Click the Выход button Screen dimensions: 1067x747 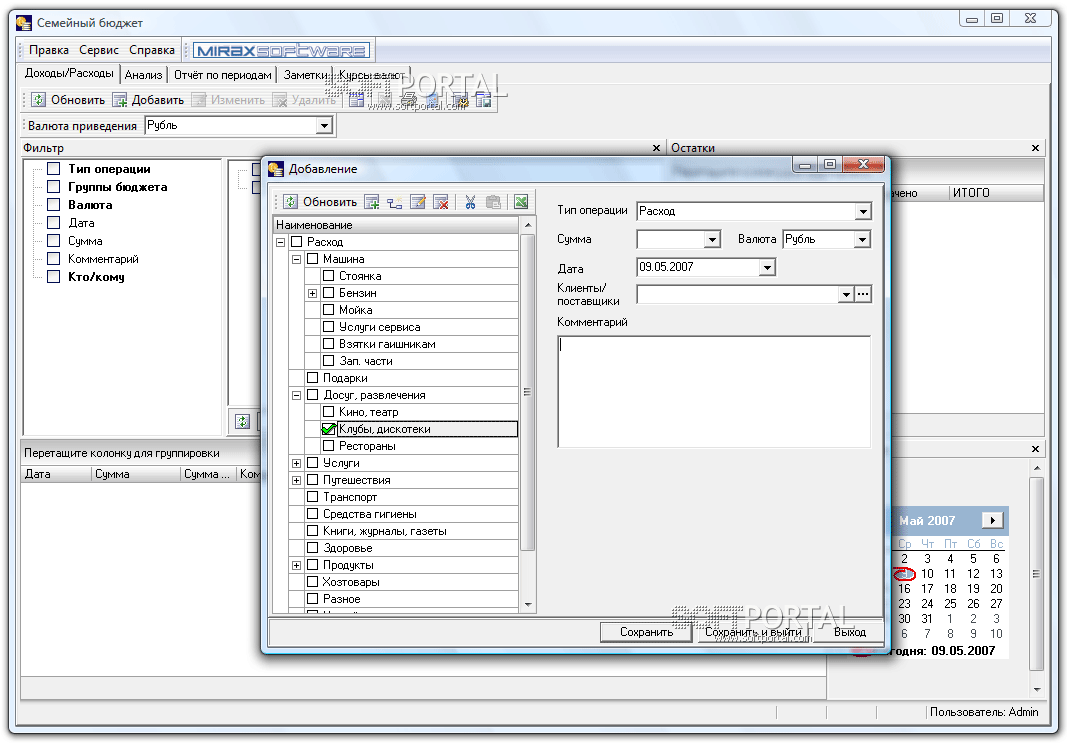pos(849,632)
